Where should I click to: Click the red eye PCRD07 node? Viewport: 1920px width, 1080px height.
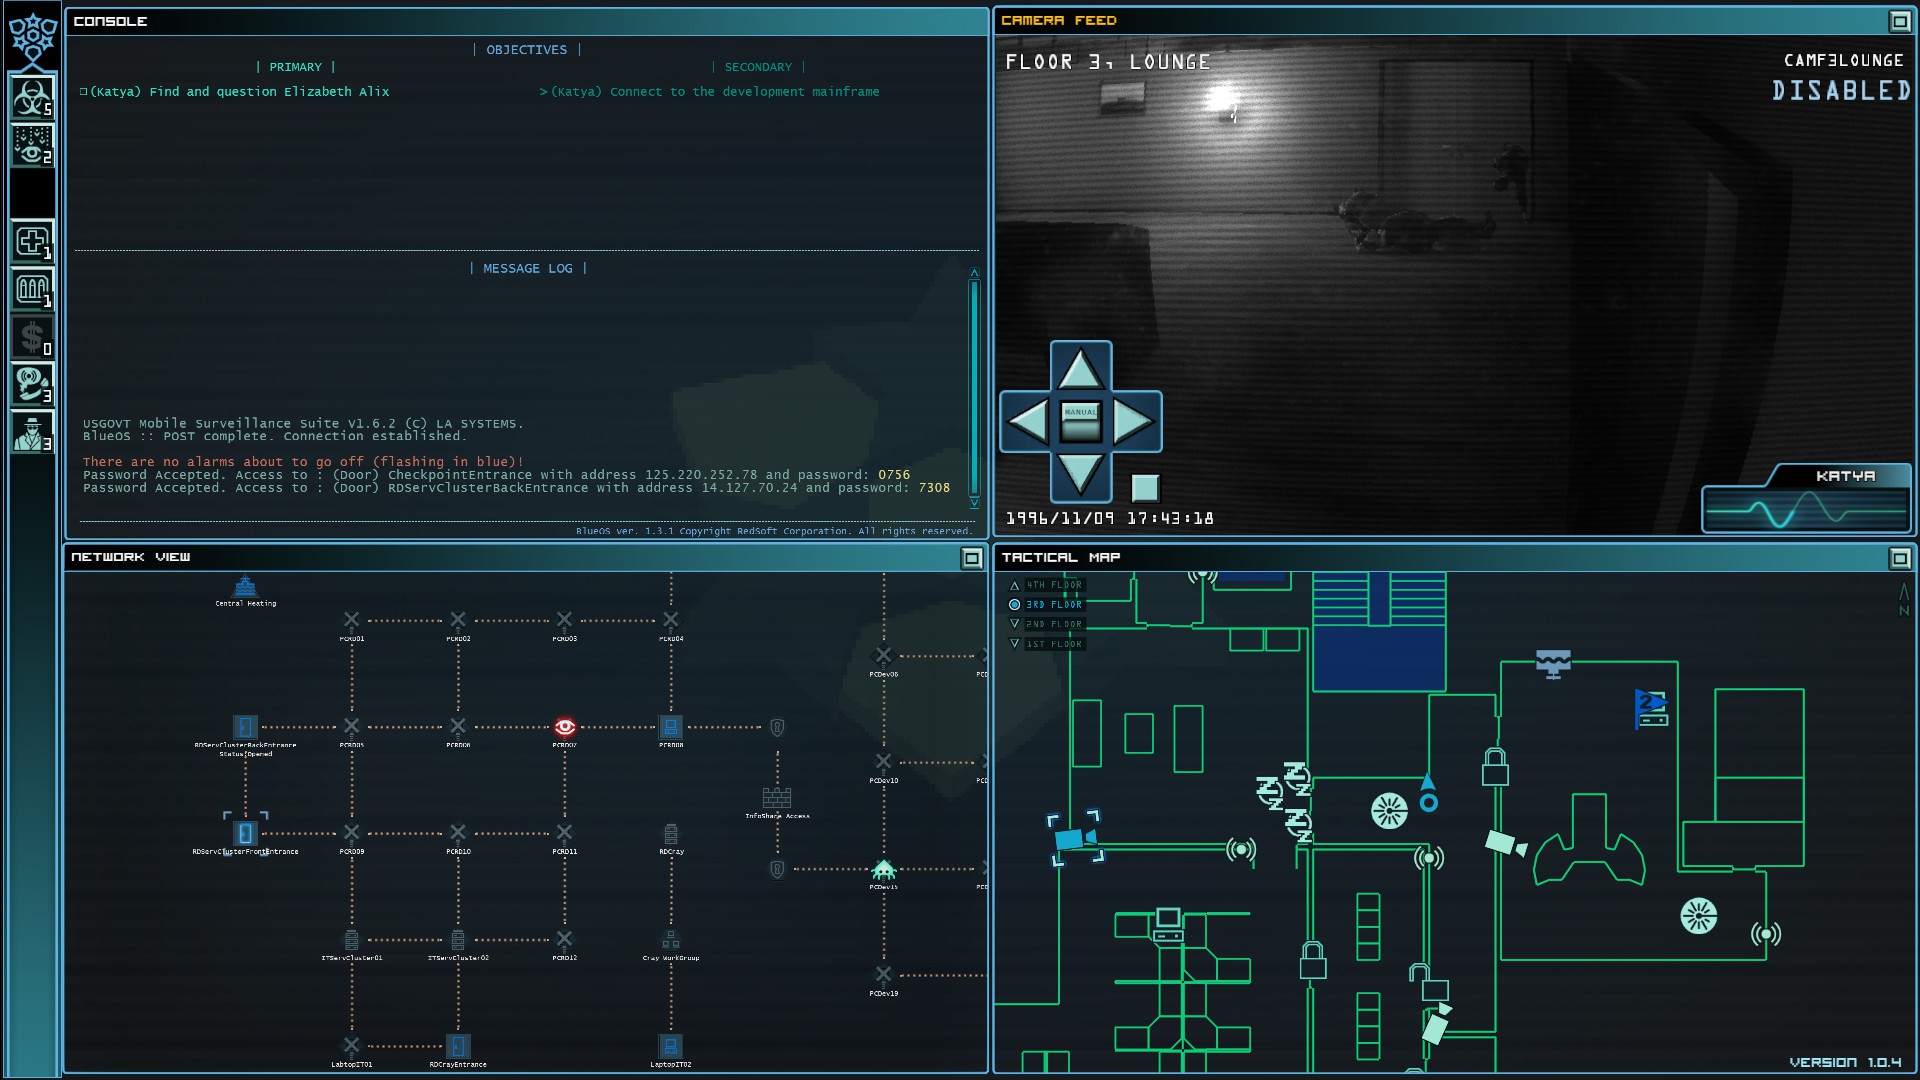(565, 727)
